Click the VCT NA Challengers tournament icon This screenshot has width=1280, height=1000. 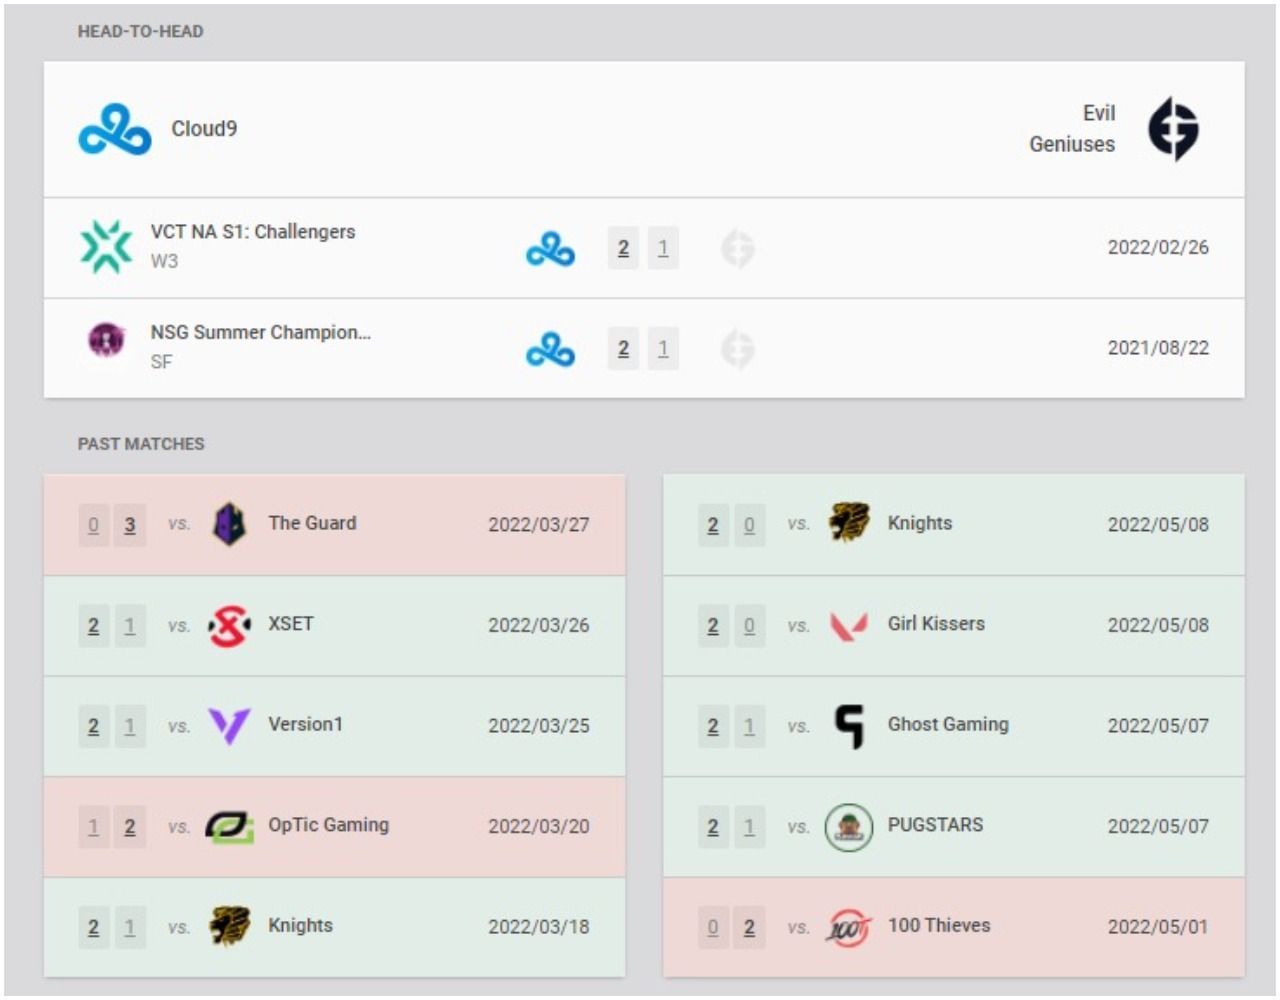tap(104, 243)
